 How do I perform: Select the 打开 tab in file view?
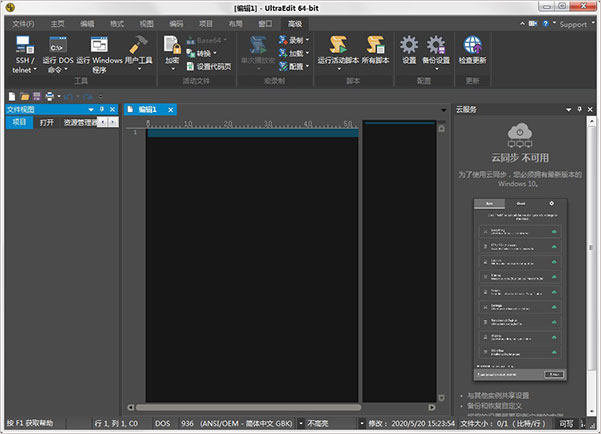pyautogui.click(x=47, y=123)
